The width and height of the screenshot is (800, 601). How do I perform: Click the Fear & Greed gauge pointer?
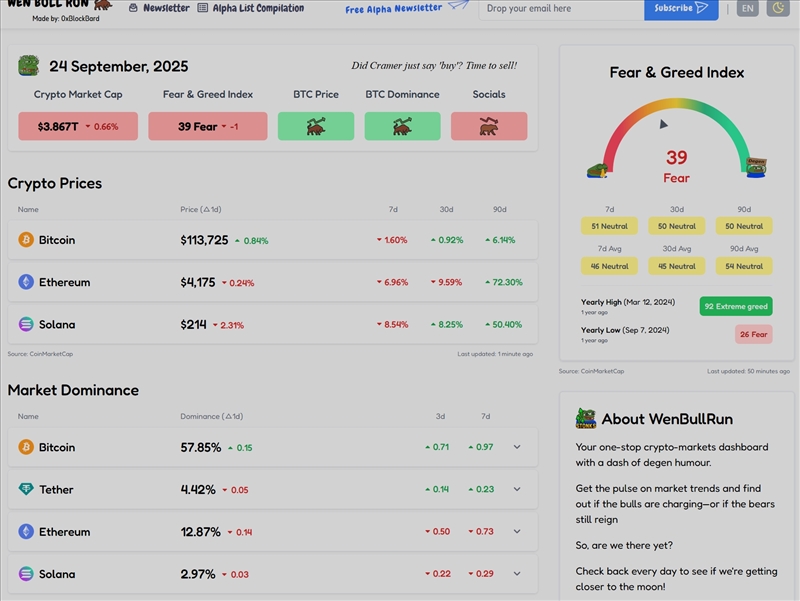coord(663,124)
